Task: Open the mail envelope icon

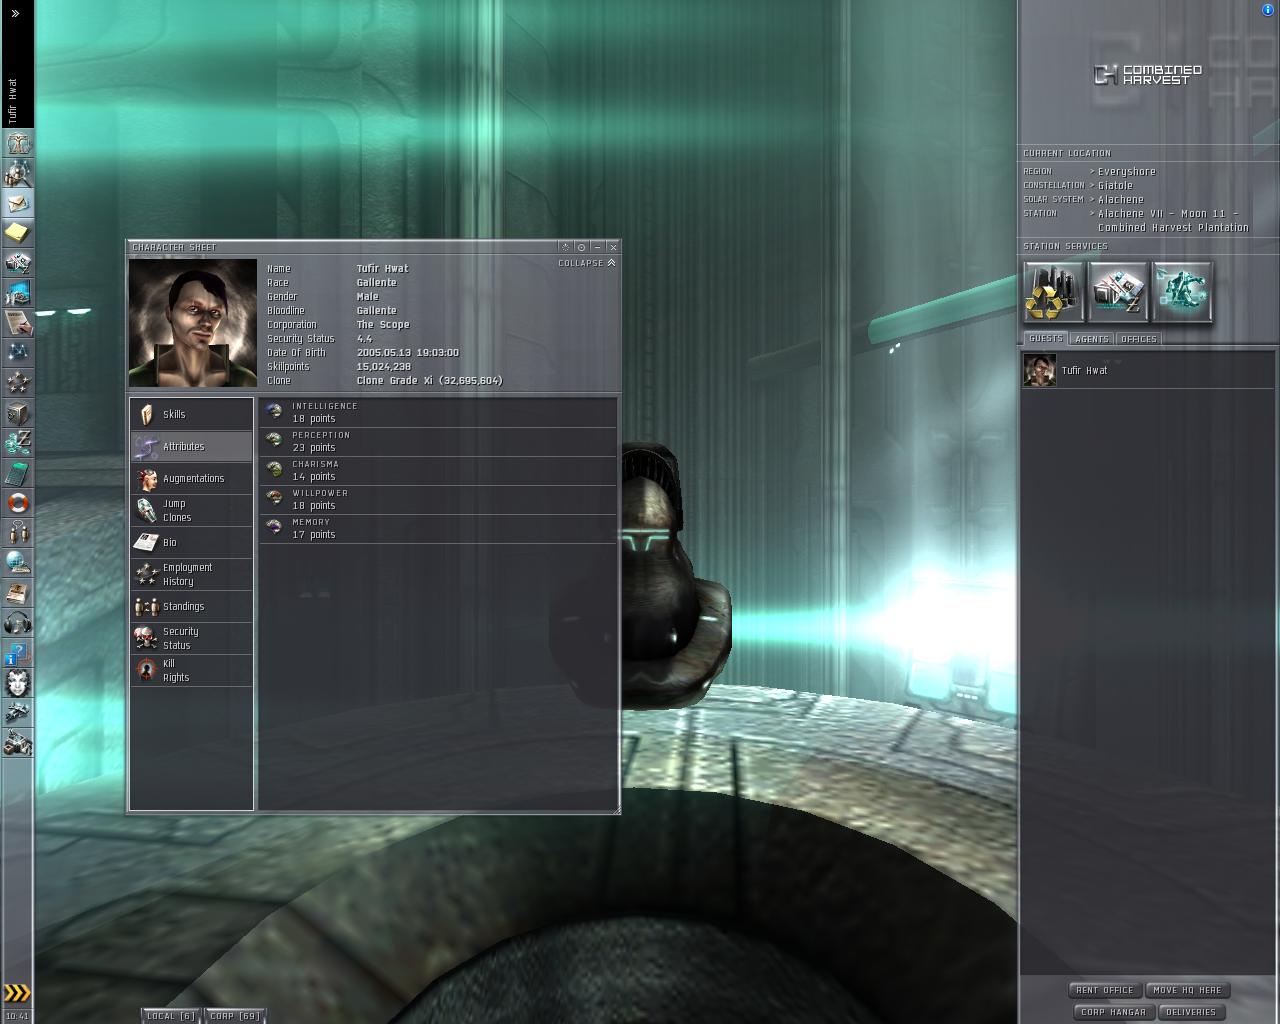Action: point(18,203)
